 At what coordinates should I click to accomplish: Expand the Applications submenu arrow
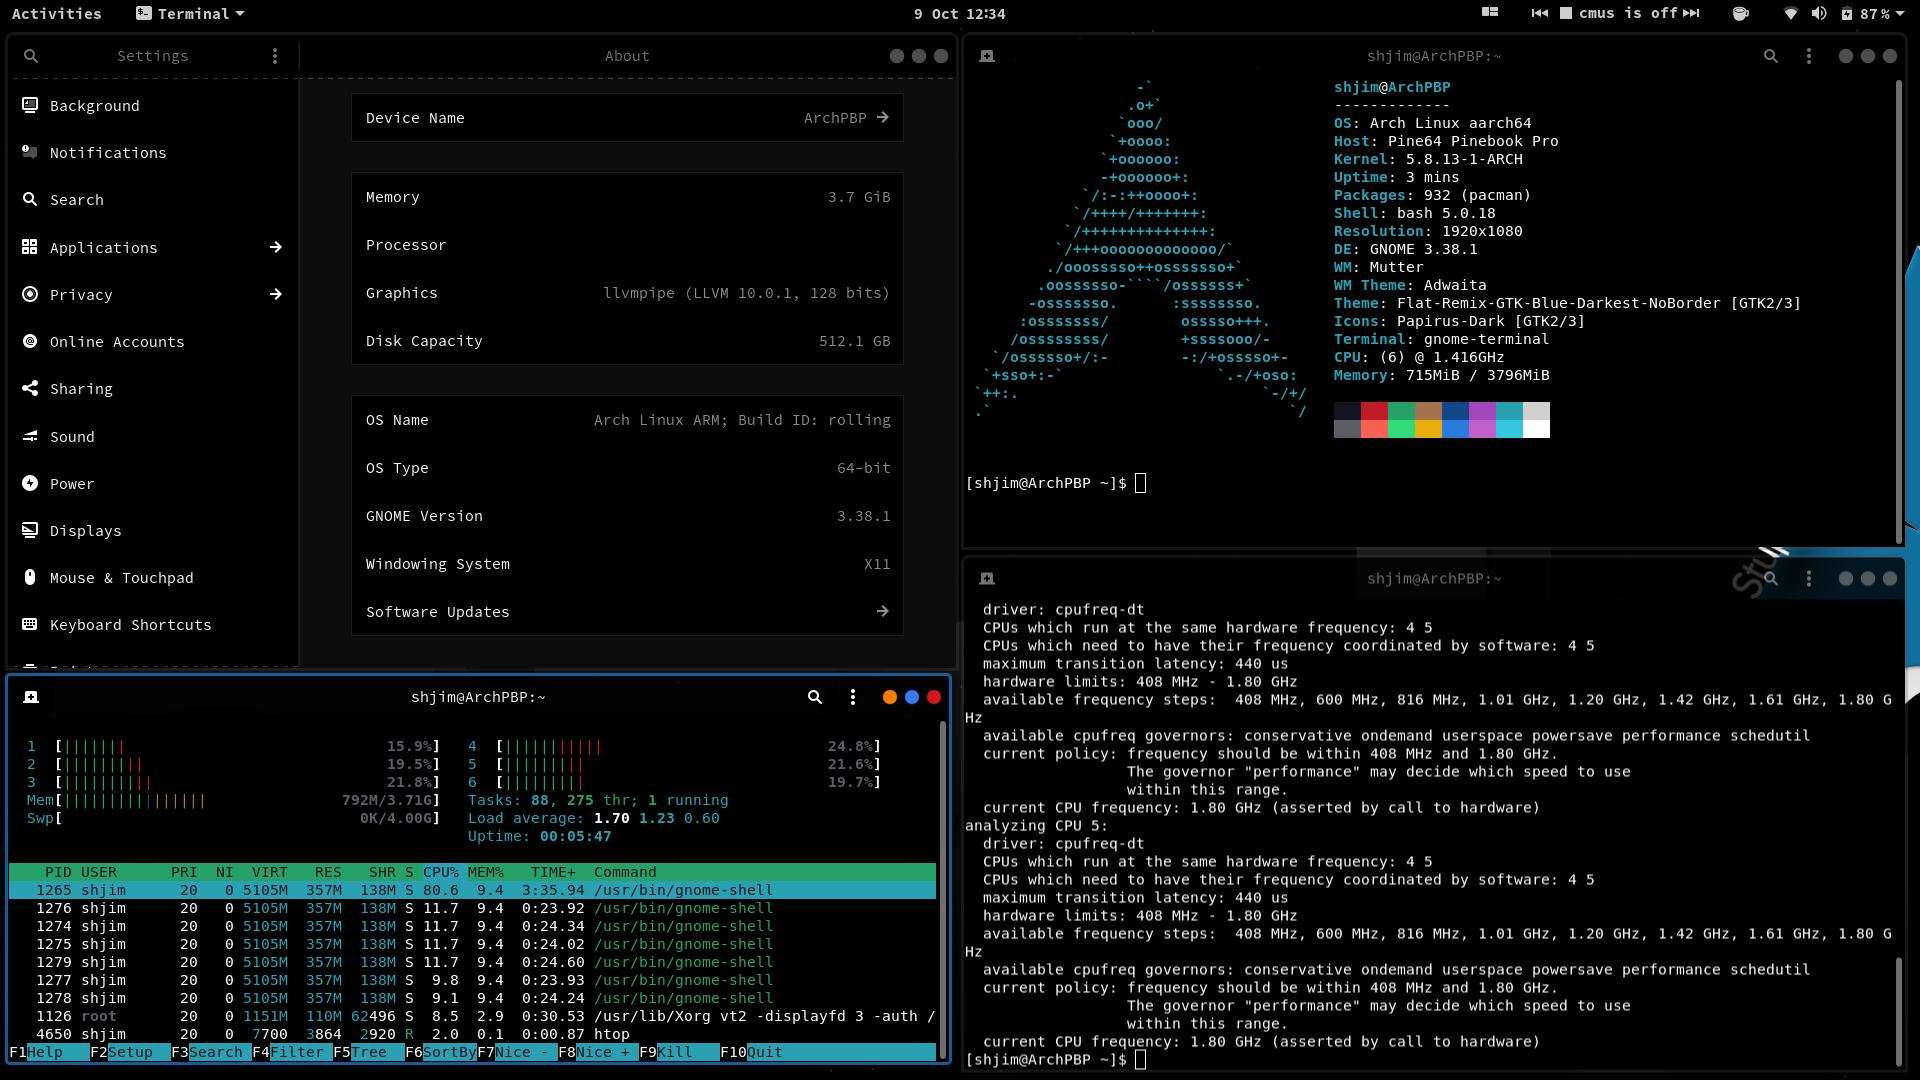(275, 247)
